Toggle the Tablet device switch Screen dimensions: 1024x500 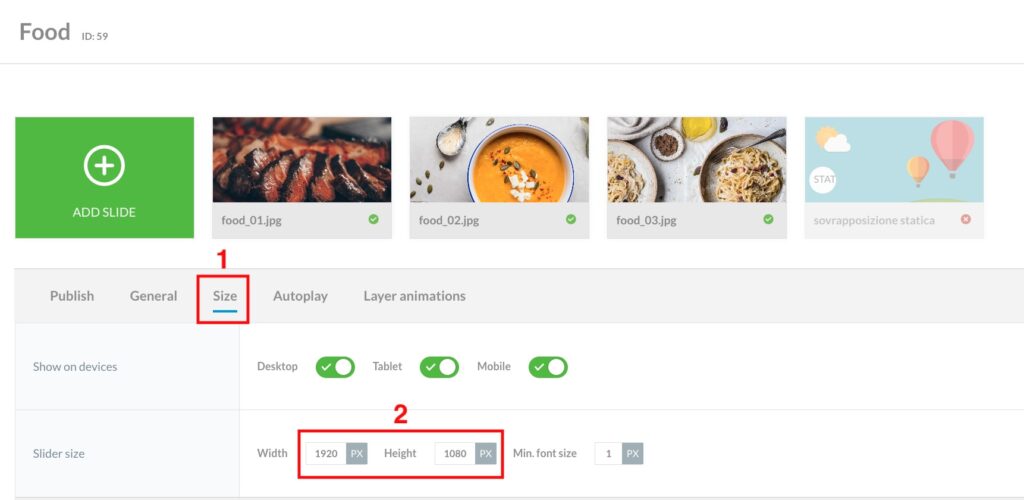[439, 367]
